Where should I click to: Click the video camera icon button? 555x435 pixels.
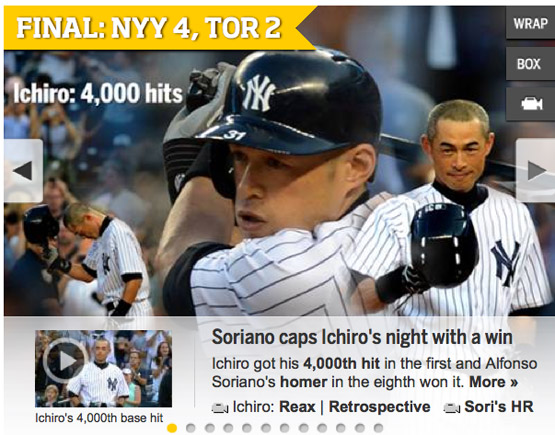tap(531, 104)
